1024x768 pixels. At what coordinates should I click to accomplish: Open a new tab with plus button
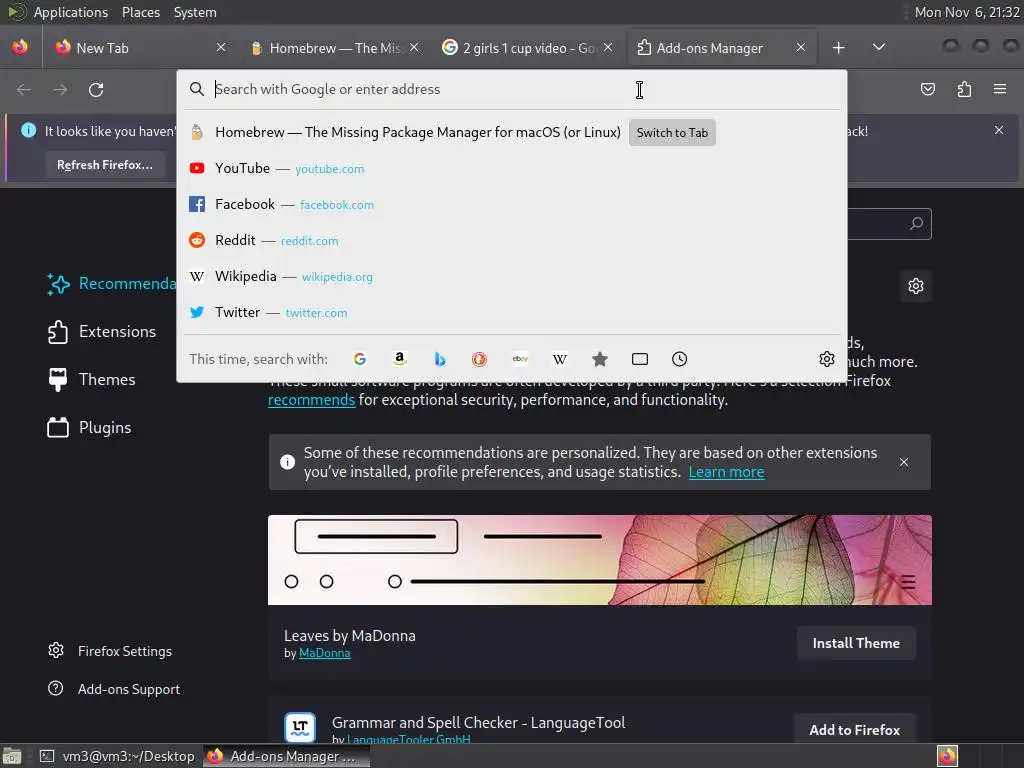[x=839, y=48]
